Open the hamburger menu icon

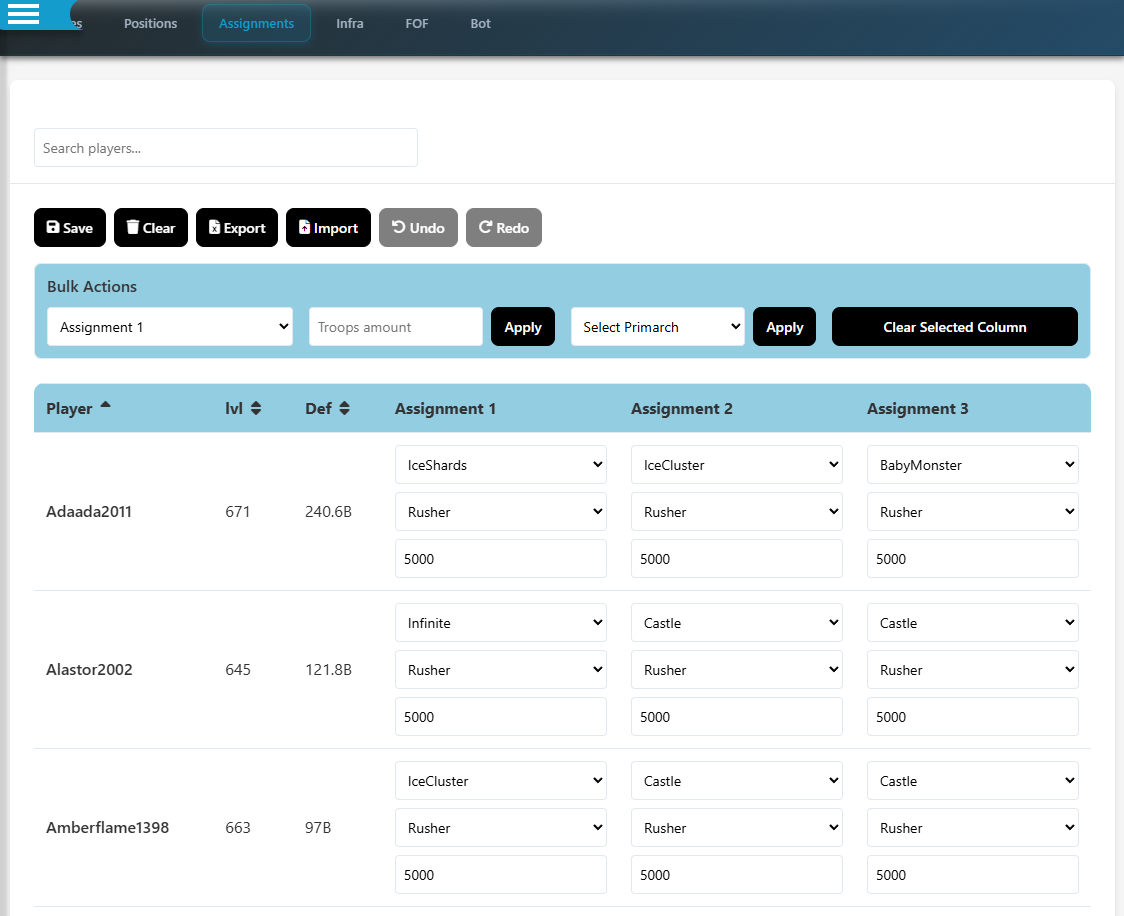click(23, 14)
